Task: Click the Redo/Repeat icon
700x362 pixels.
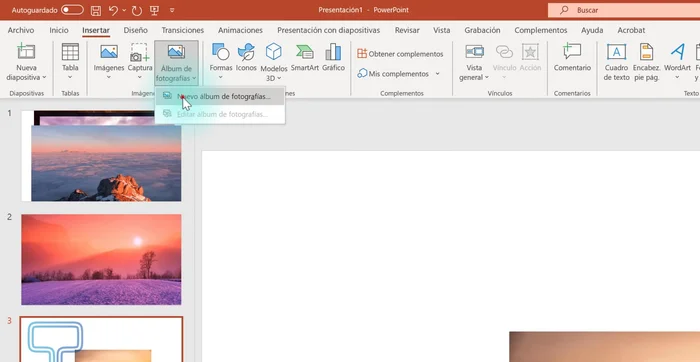Action: [x=136, y=10]
